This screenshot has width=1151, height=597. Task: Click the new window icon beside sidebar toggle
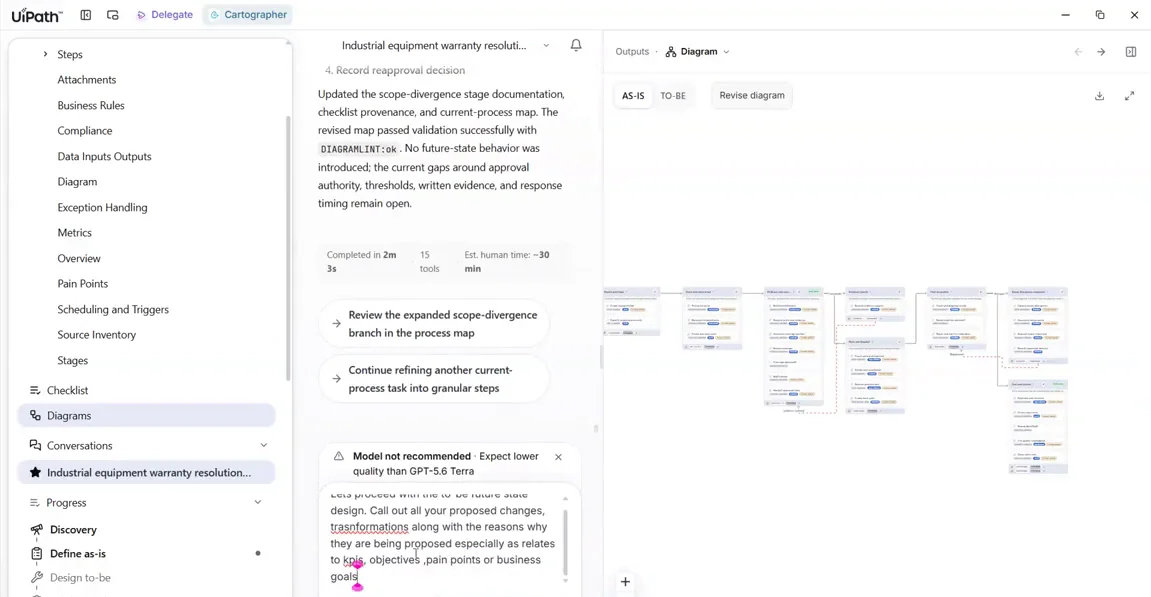[112, 15]
